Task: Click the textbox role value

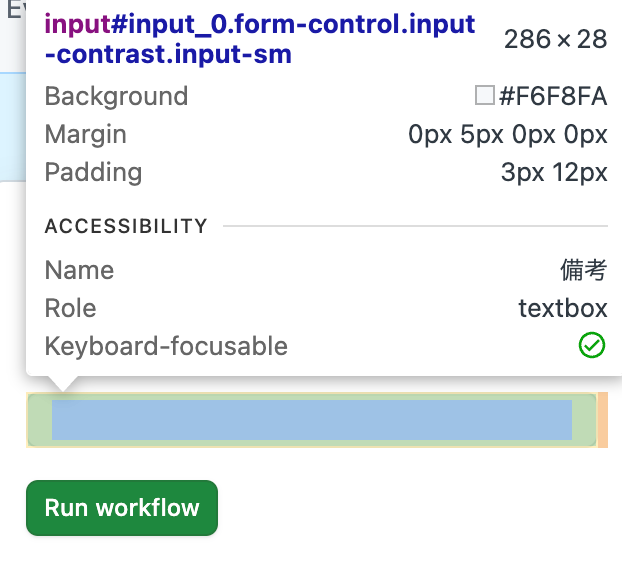Action: tap(563, 308)
